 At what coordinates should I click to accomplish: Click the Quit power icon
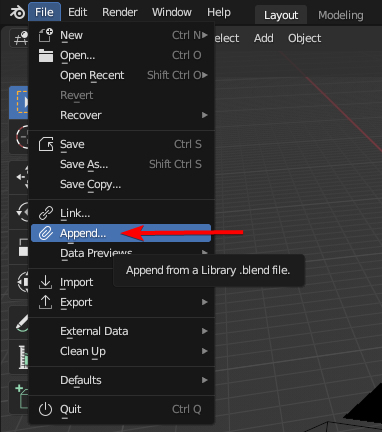[x=46, y=409]
